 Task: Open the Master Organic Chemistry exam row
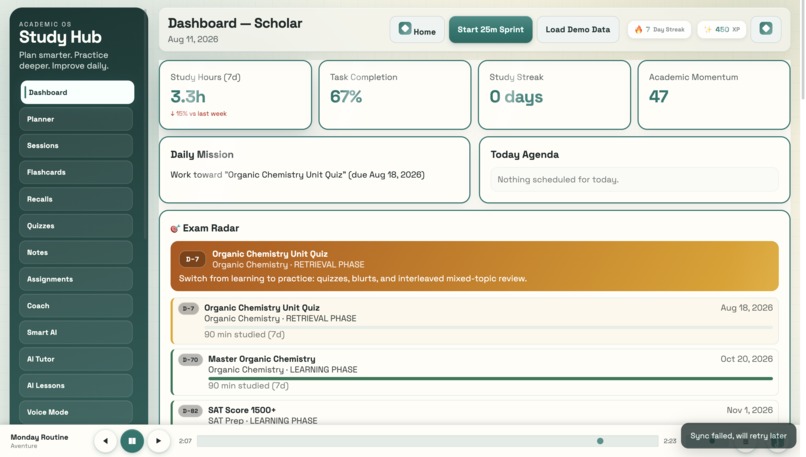(474, 372)
